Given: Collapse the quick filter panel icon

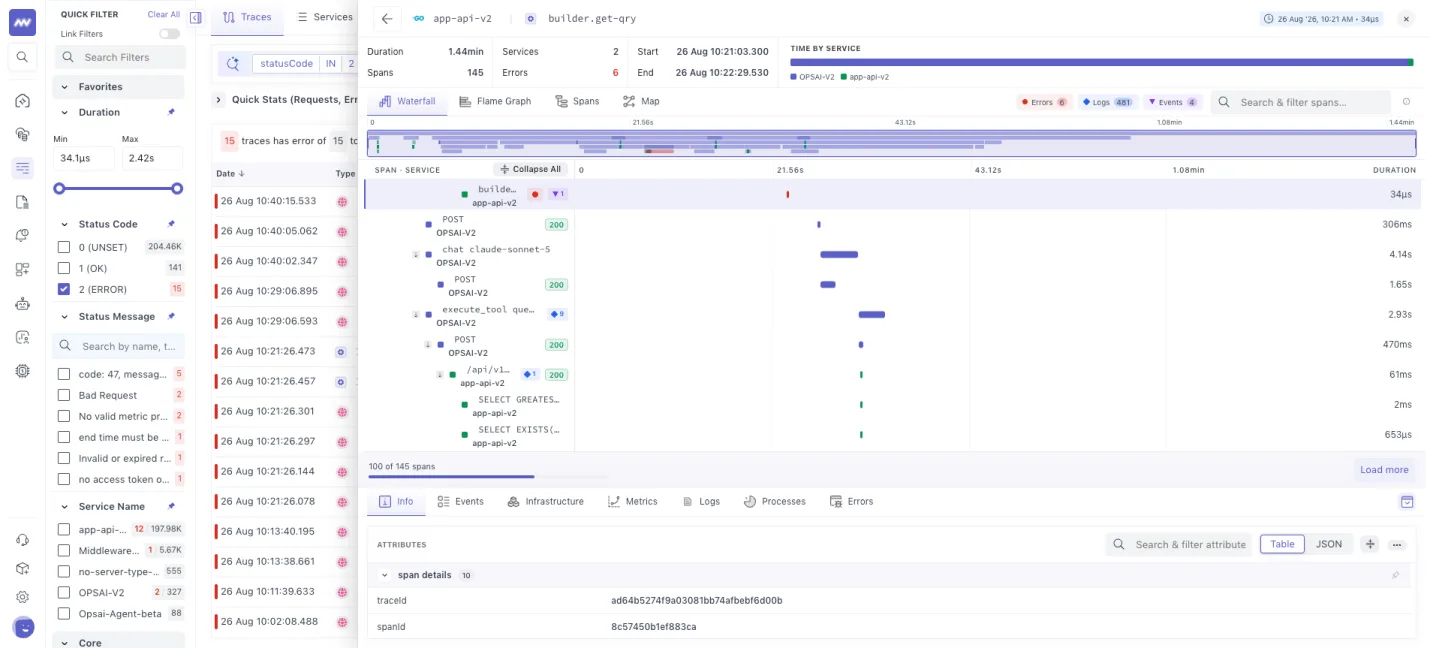Looking at the screenshot, I should click(x=195, y=17).
